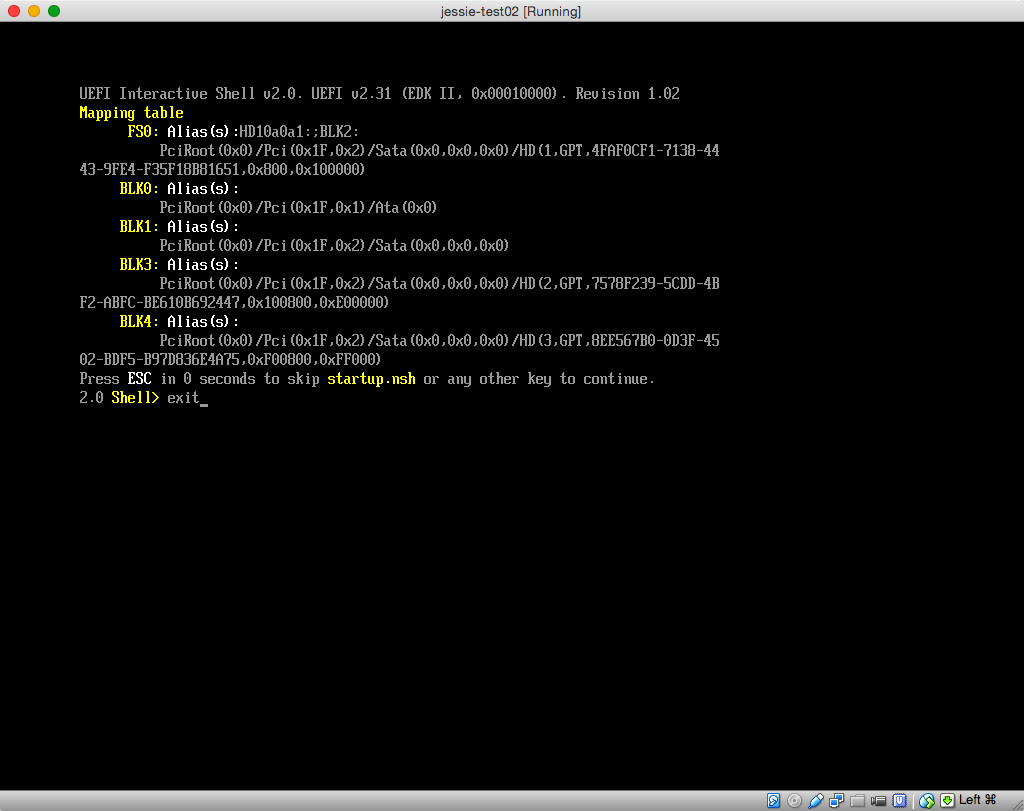
Task: Click the PciRoot path ending in Ata(0x0)
Action: click(298, 208)
